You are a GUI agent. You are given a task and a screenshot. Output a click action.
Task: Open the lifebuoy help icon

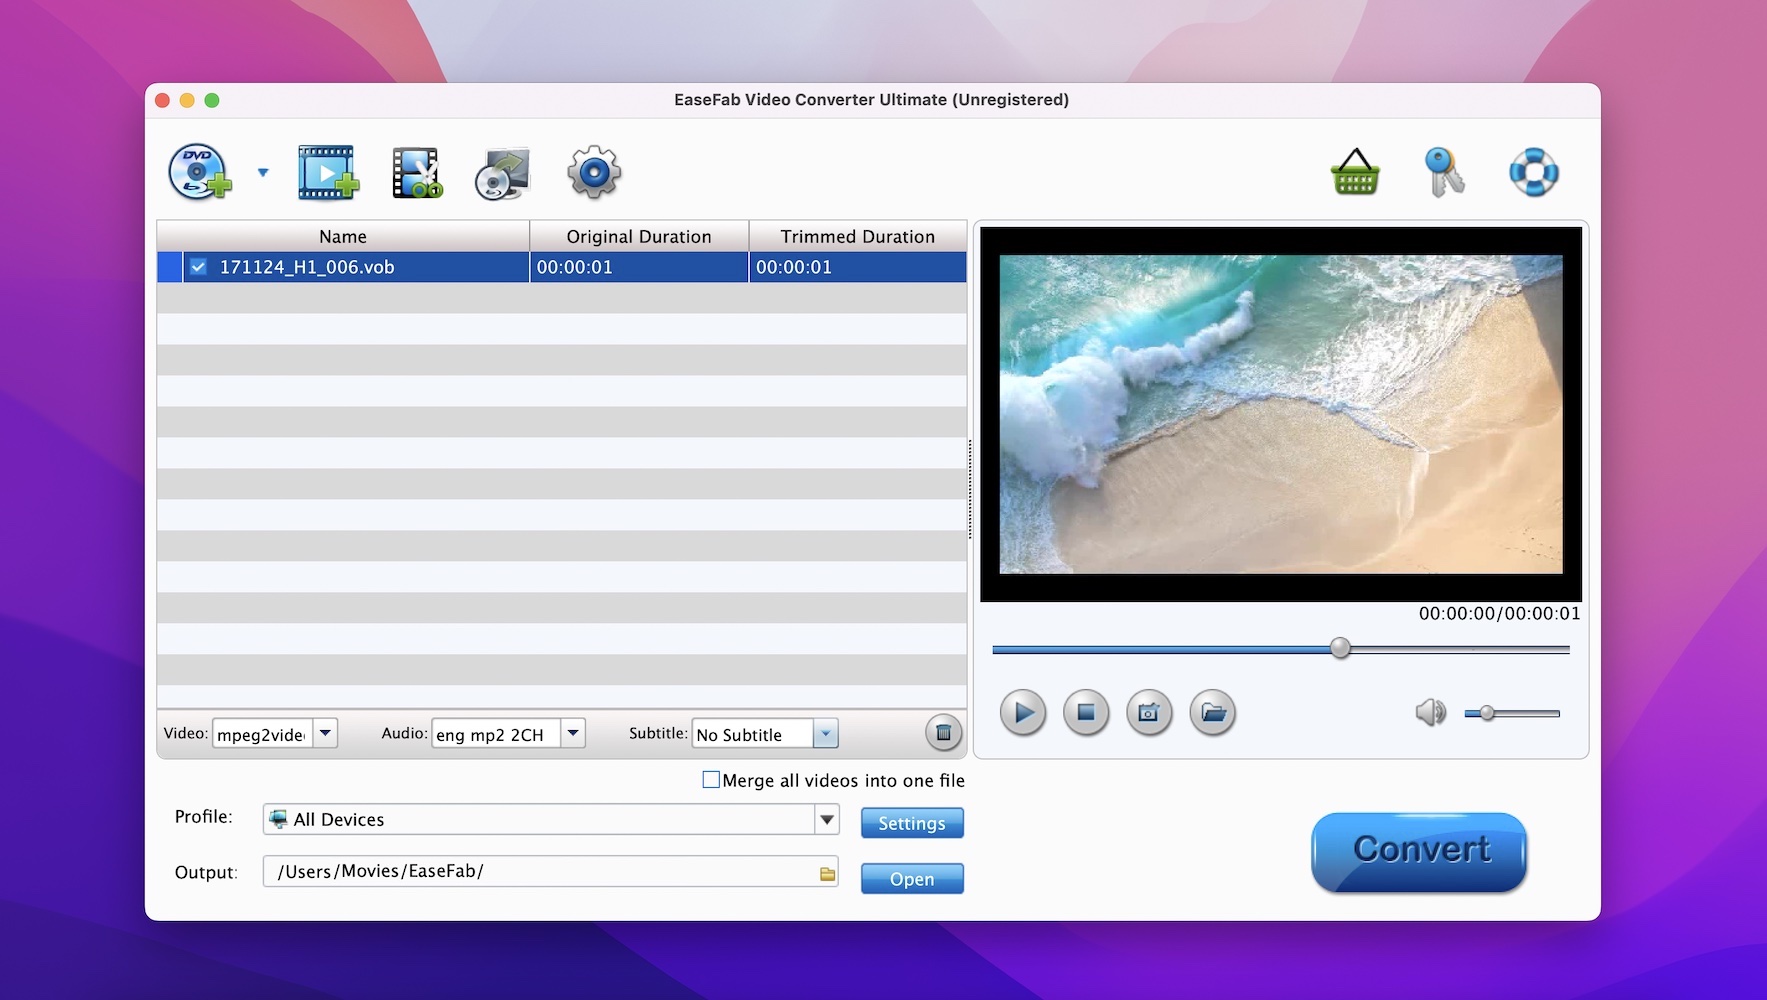(1533, 172)
